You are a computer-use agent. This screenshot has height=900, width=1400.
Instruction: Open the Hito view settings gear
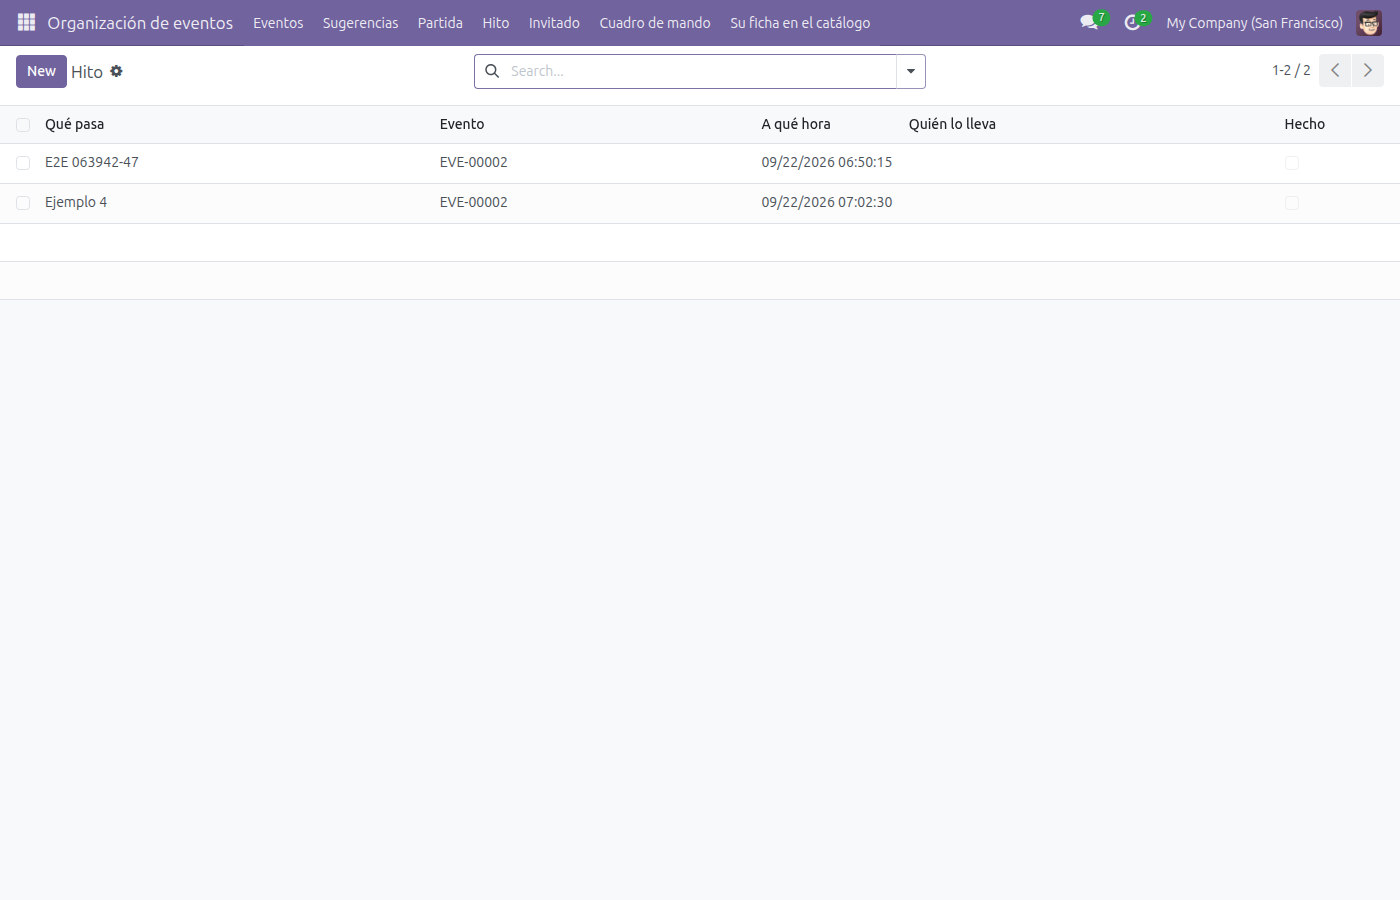pos(116,71)
